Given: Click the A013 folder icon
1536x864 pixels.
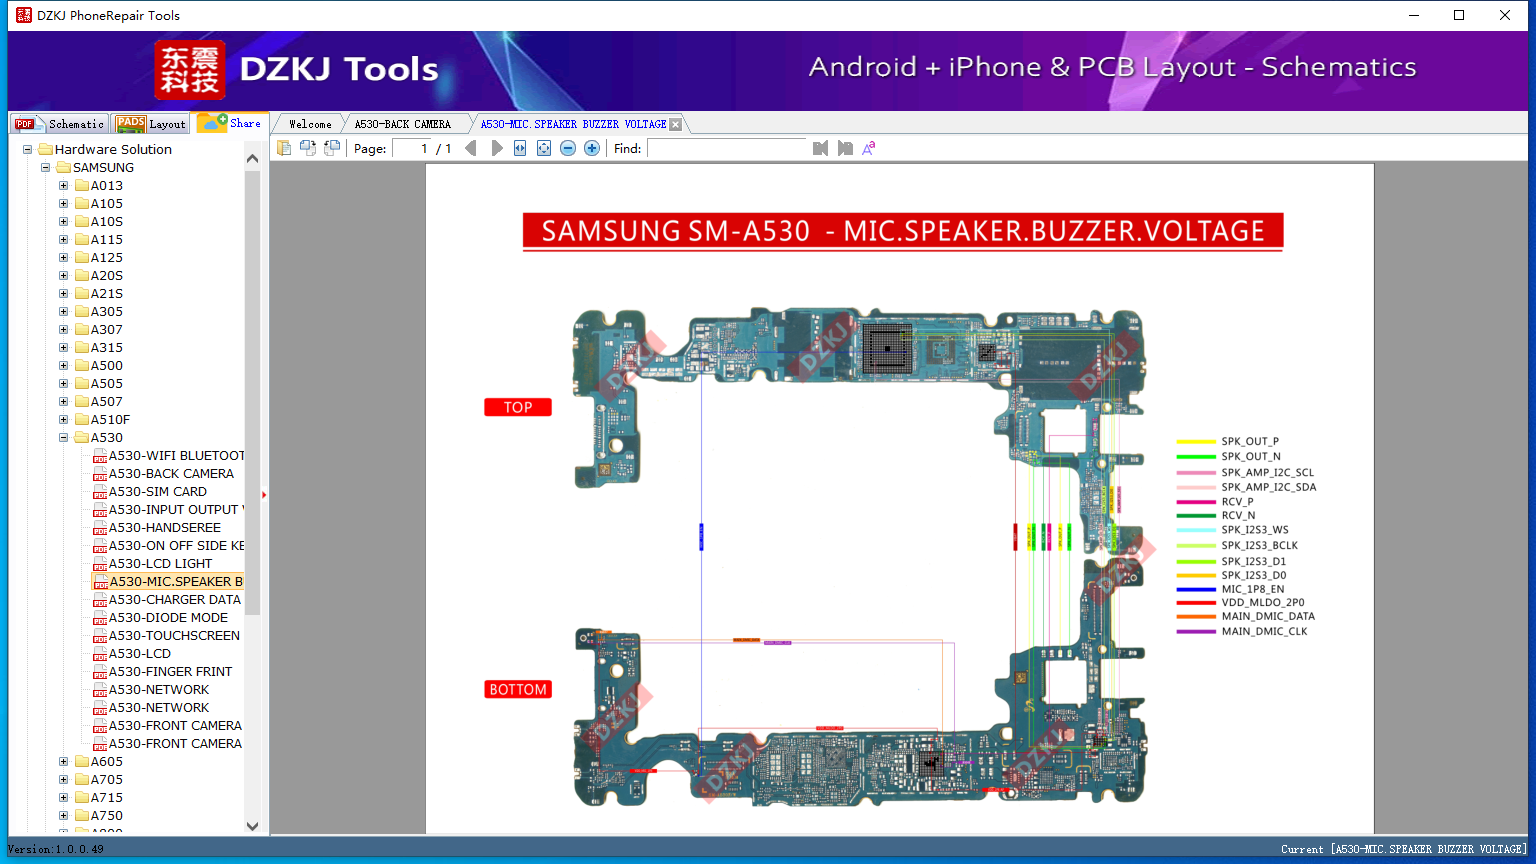Looking at the screenshot, I should point(82,186).
